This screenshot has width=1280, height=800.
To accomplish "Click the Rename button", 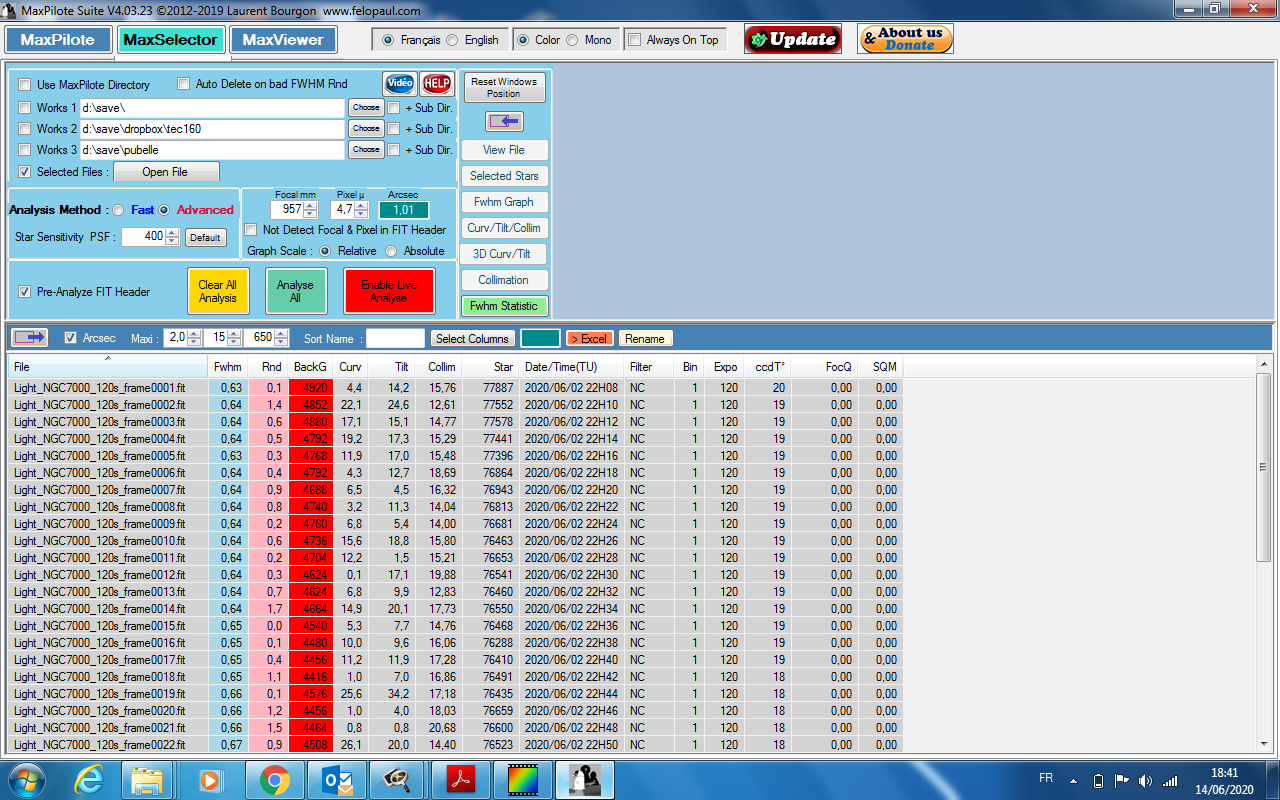I will click(645, 339).
